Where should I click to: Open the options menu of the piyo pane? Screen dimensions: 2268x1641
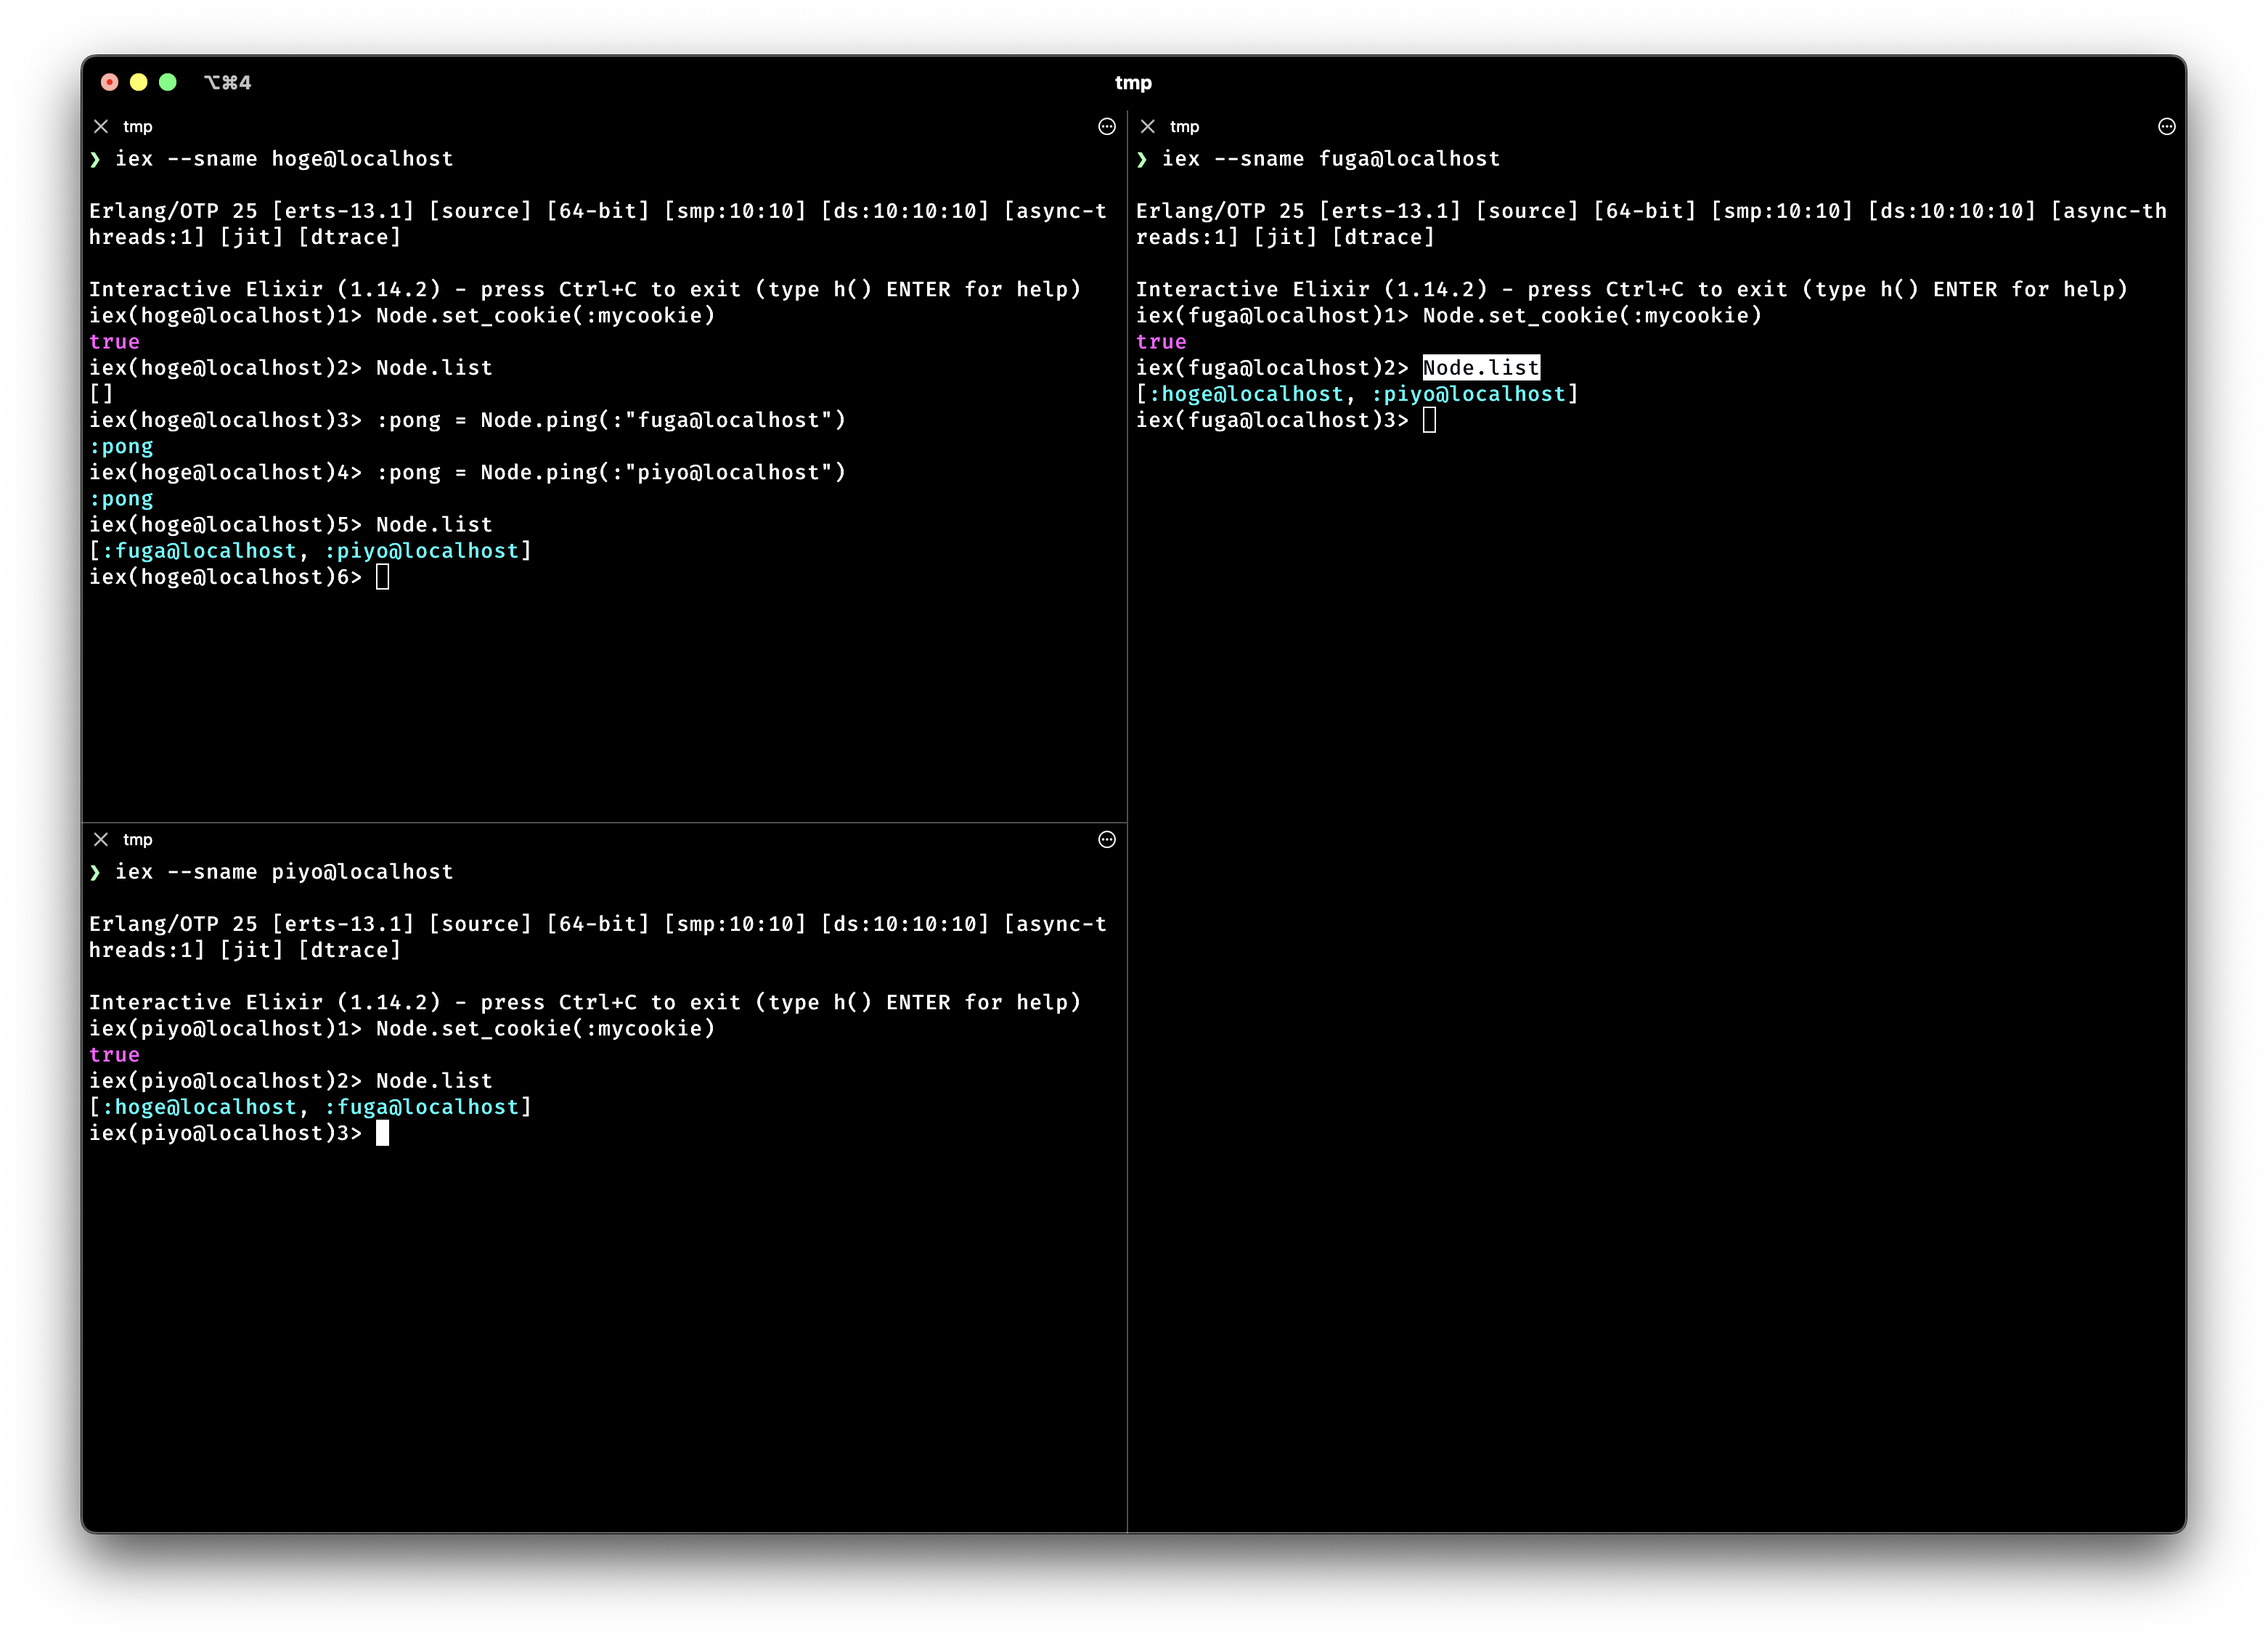1108,840
